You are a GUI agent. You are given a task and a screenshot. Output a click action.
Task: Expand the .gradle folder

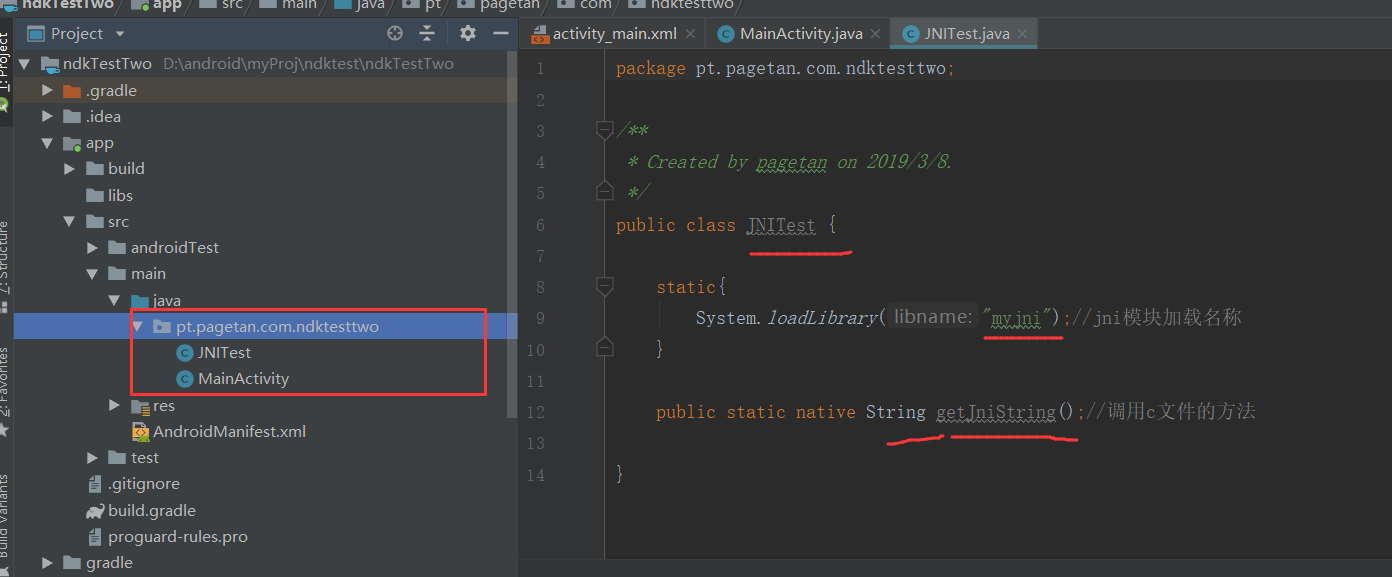47,90
